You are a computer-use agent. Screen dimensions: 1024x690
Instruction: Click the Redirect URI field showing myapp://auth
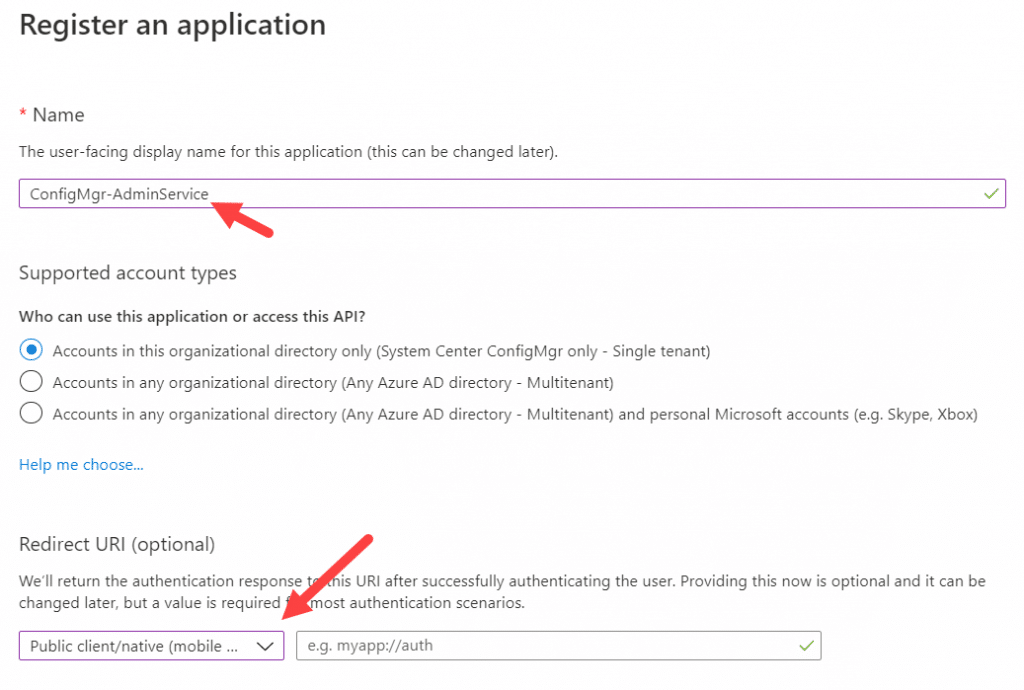(x=558, y=646)
